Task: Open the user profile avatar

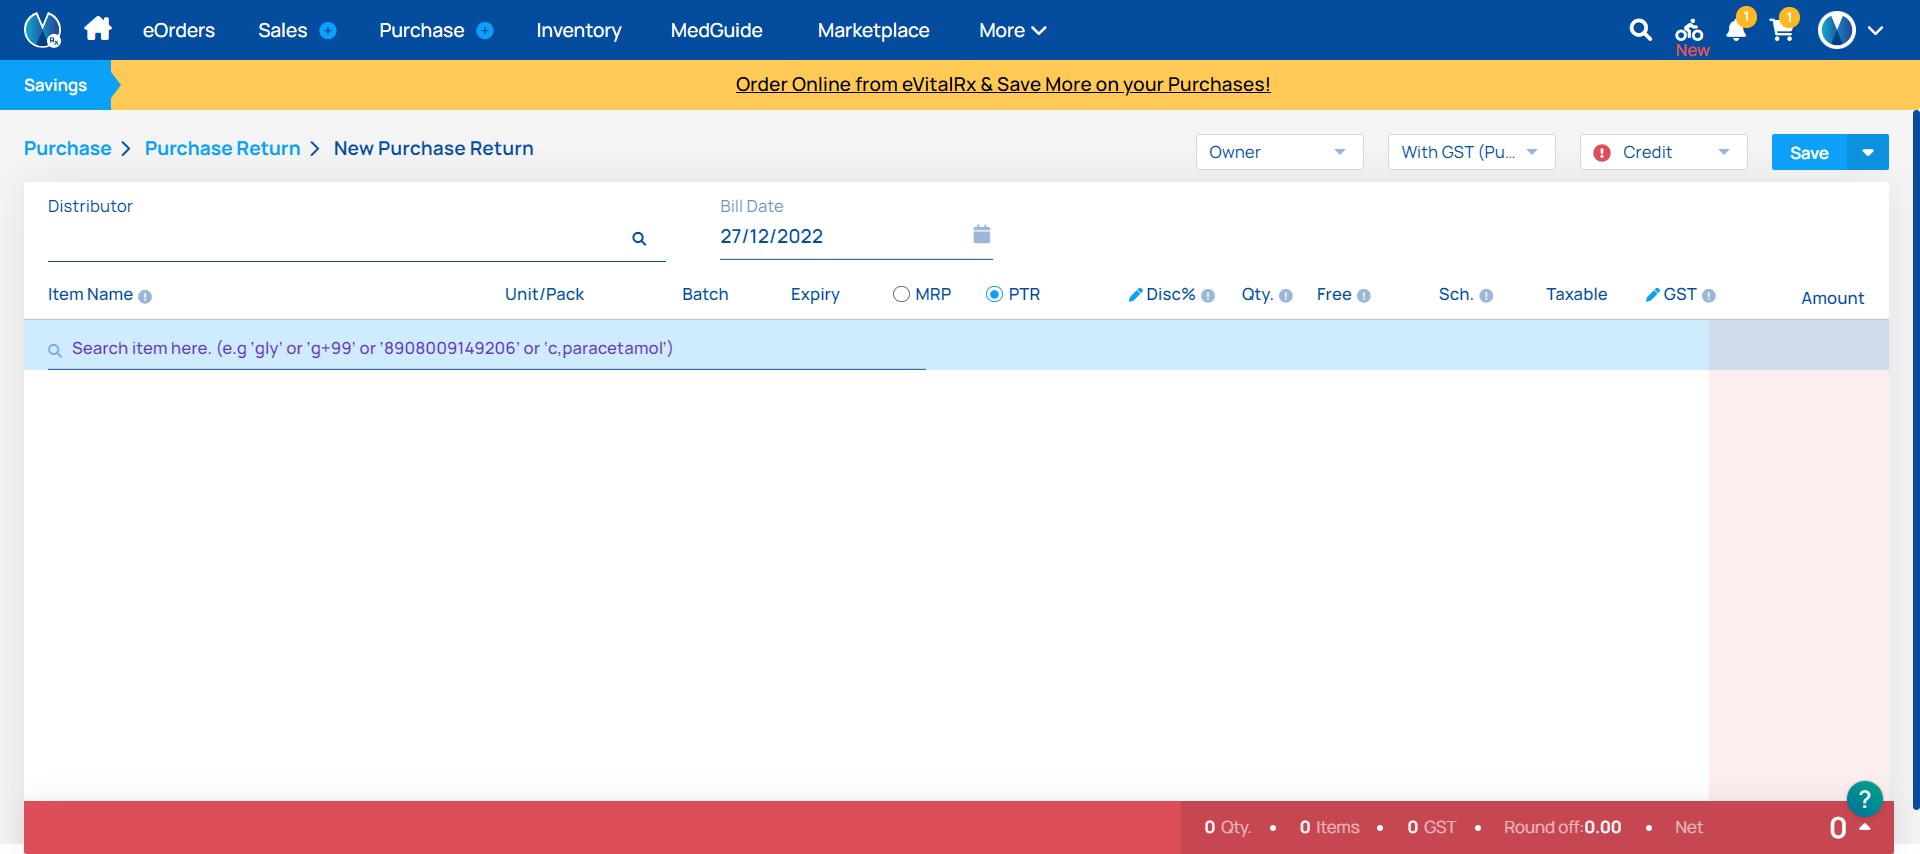Action: [1836, 30]
